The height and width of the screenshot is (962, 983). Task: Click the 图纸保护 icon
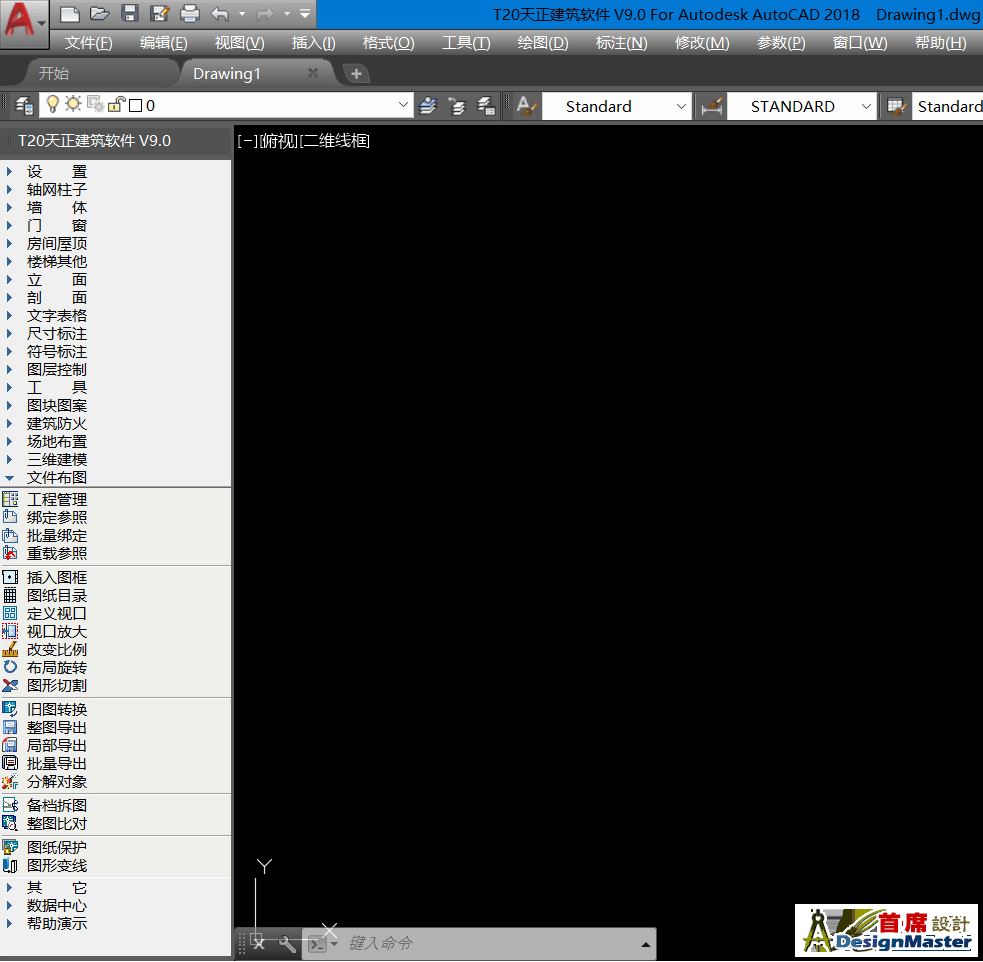(10, 847)
